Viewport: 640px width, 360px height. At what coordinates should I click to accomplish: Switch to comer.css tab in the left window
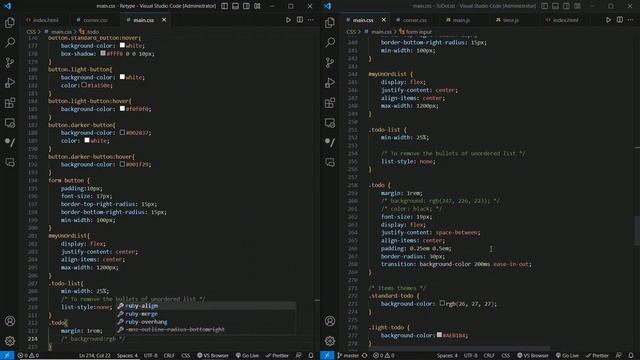(x=95, y=20)
